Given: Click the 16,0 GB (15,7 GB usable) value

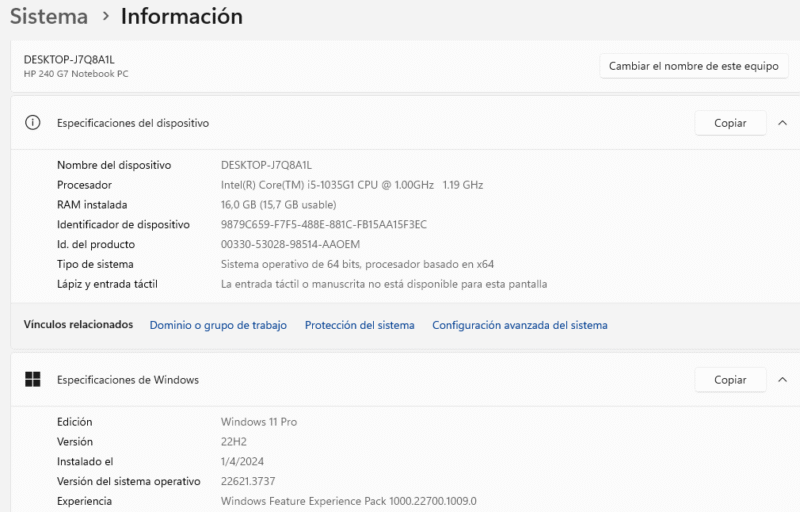Looking at the screenshot, I should coord(278,204).
